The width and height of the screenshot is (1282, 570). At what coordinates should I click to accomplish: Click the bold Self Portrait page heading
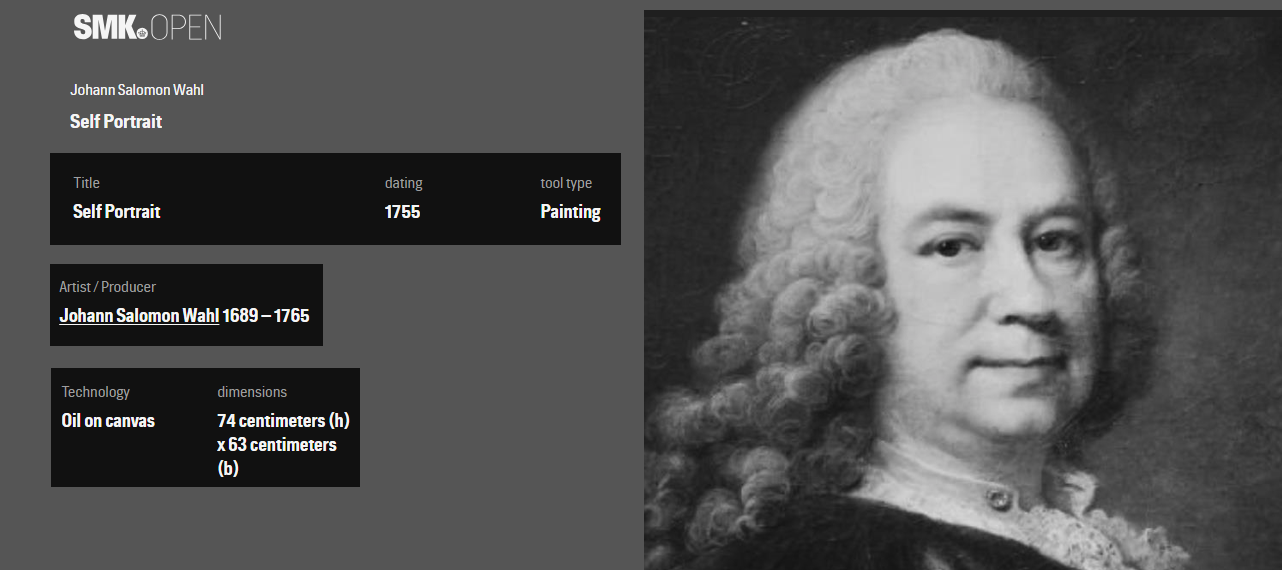click(116, 121)
